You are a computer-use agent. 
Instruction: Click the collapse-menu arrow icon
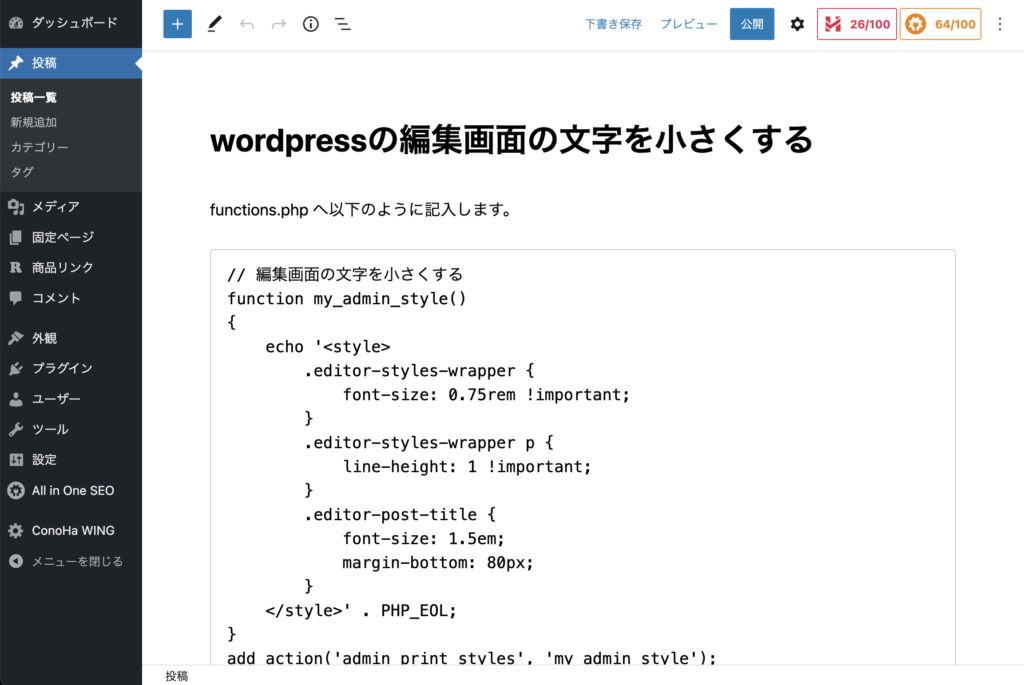click(16, 562)
